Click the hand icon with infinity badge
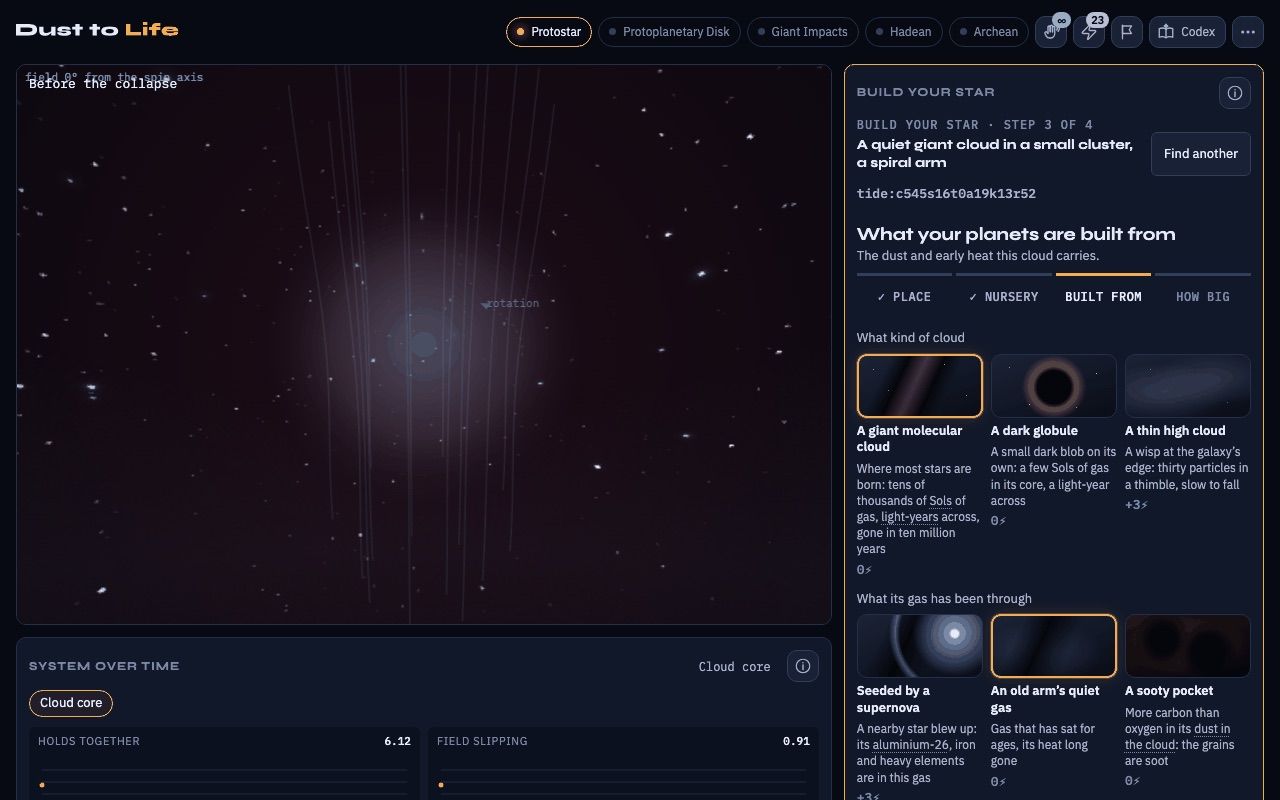1280x800 pixels. 1050,32
